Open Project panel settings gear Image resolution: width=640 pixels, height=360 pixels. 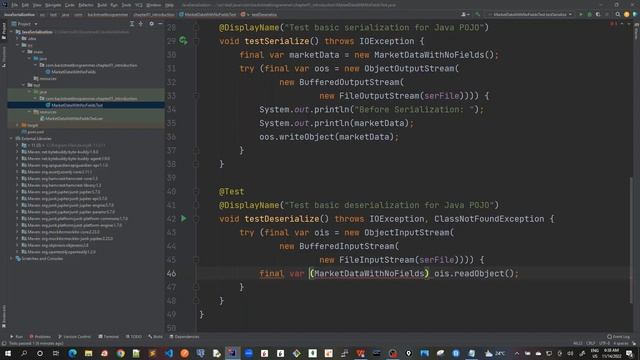click(x=151, y=24)
